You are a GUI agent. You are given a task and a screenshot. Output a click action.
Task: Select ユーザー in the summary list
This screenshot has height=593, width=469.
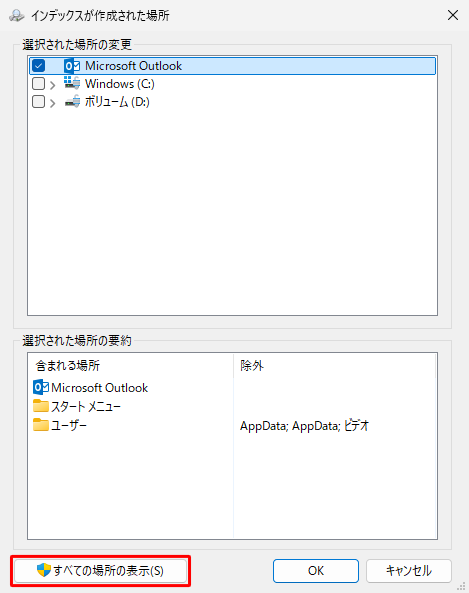pos(69,425)
